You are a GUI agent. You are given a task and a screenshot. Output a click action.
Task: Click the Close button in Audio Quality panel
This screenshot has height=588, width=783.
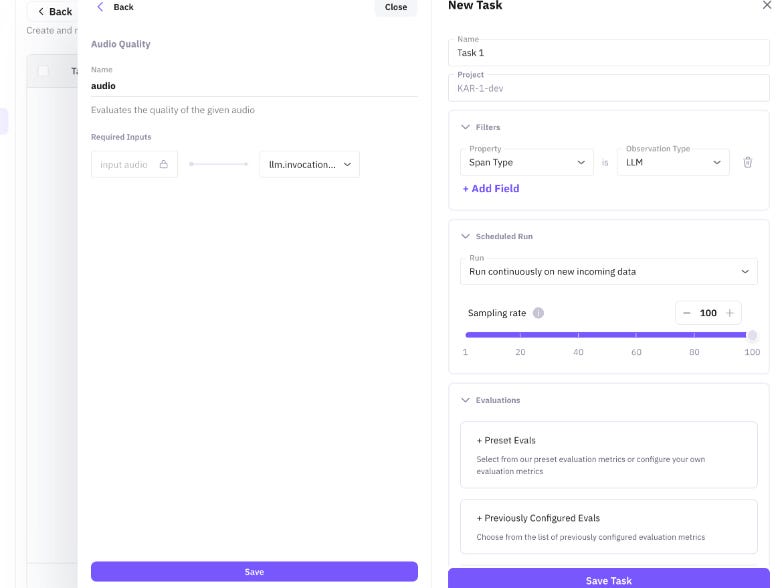(396, 7)
